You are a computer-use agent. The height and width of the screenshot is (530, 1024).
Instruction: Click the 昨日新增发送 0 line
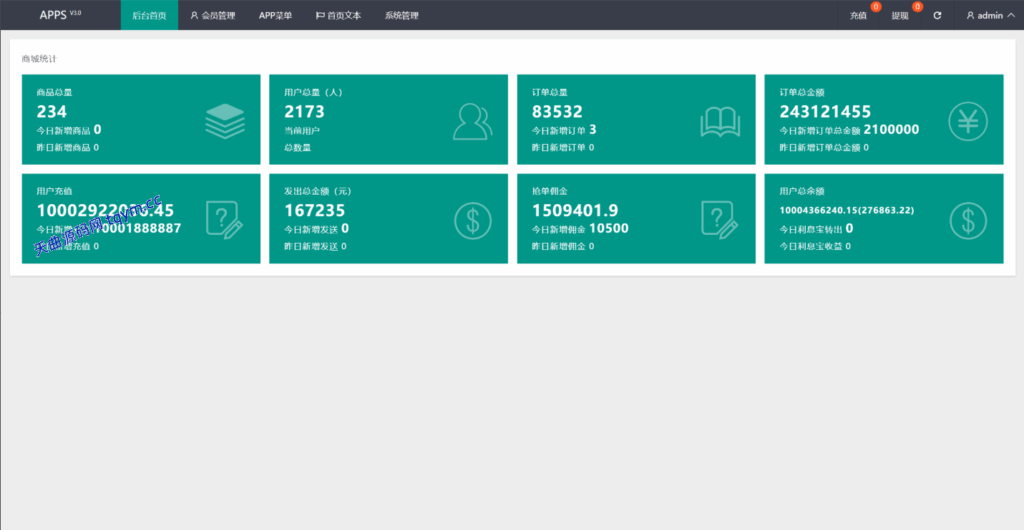[x=315, y=246]
